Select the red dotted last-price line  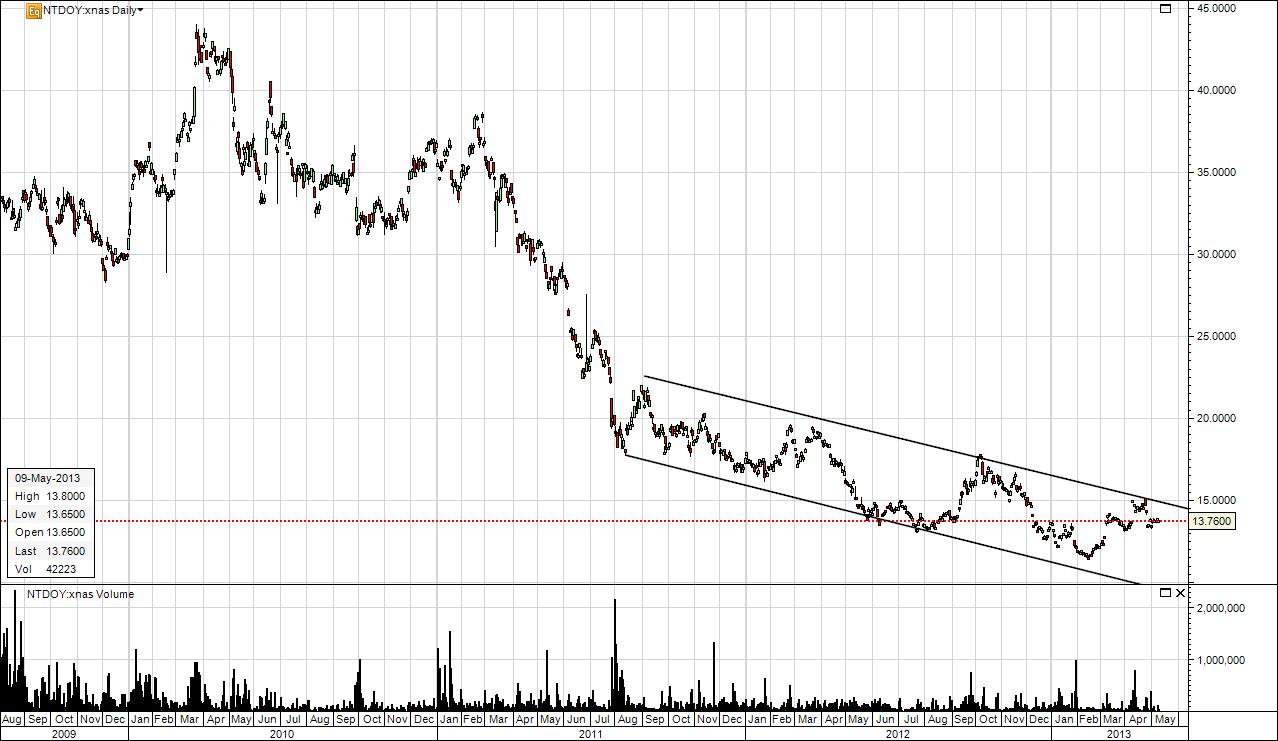point(595,521)
